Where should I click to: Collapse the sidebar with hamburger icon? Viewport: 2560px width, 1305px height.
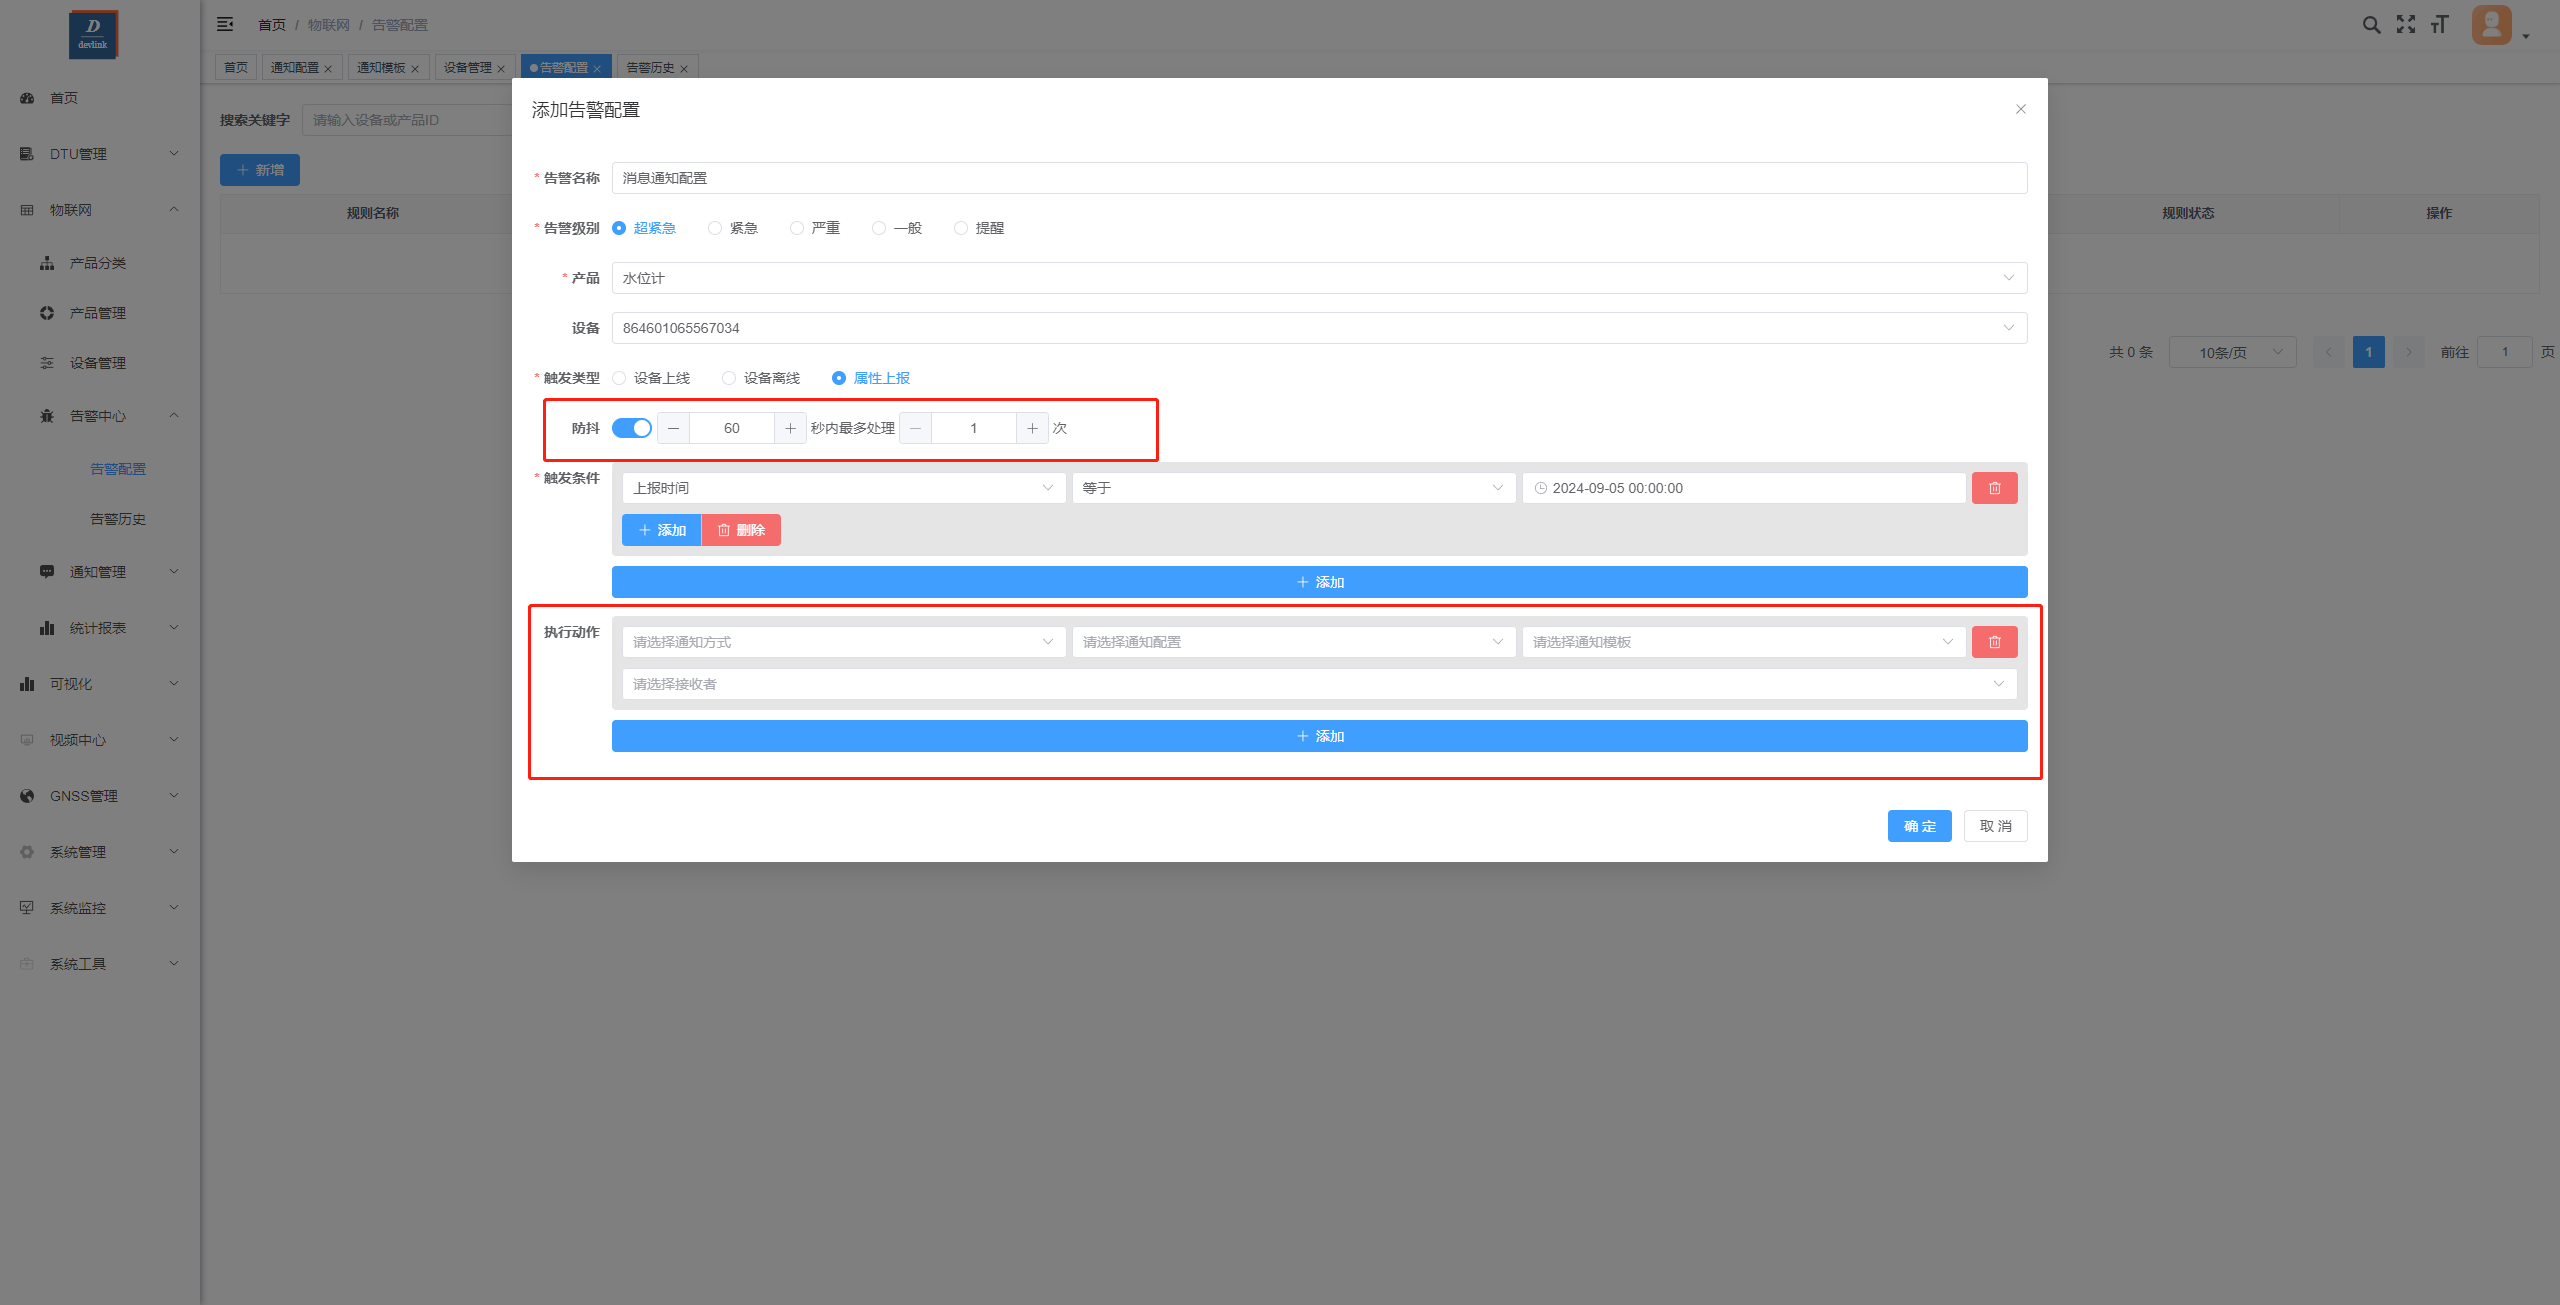pyautogui.click(x=225, y=24)
